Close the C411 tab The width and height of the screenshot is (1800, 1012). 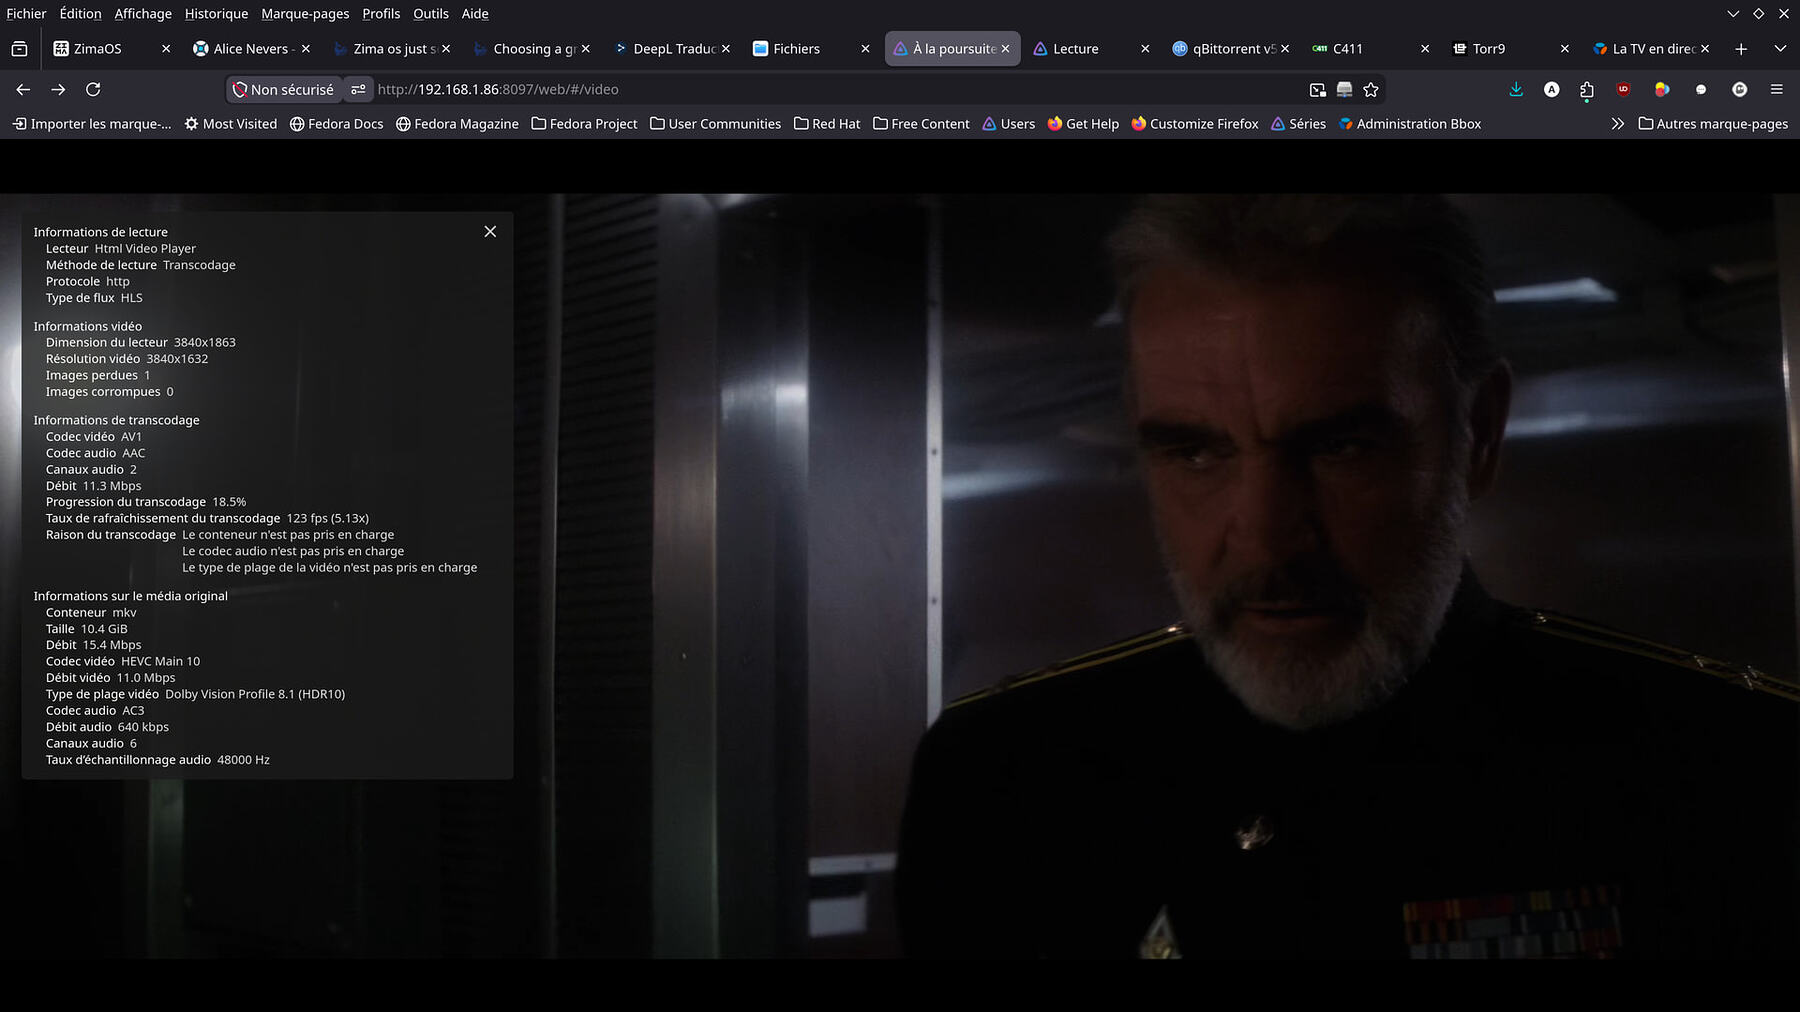pyautogui.click(x=1425, y=49)
